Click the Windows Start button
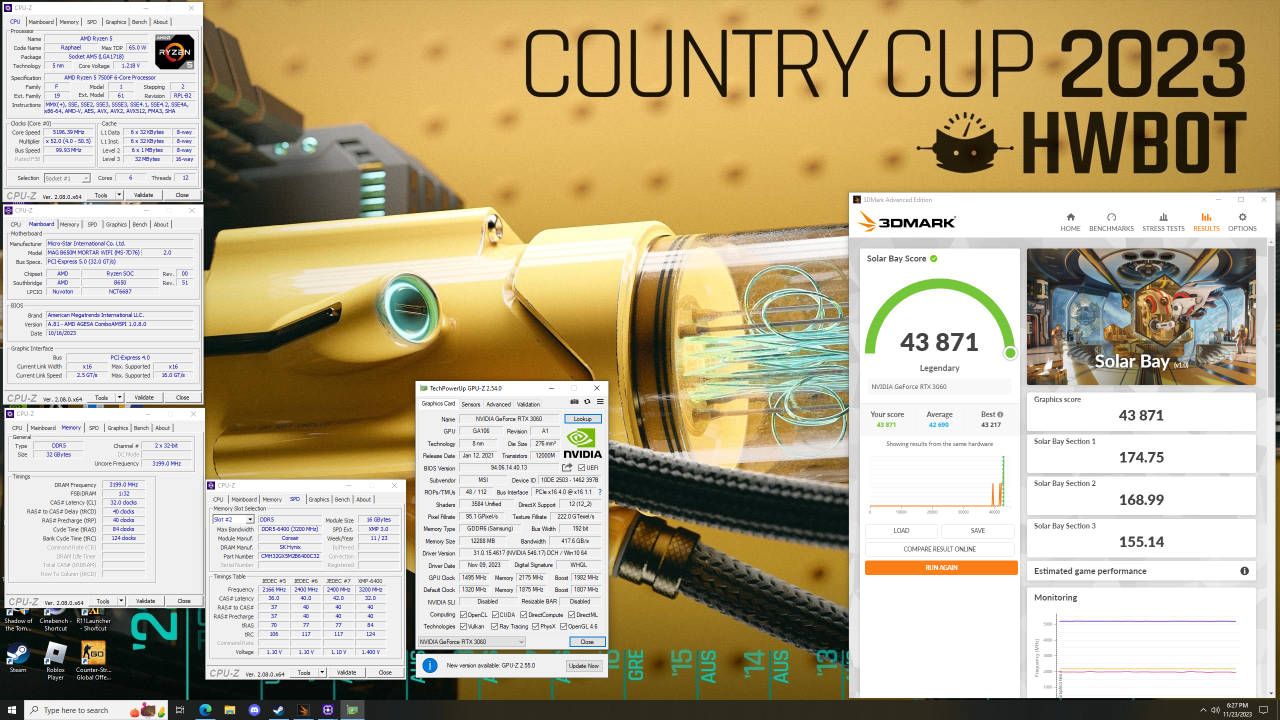The height and width of the screenshot is (720, 1280). pos(11,710)
